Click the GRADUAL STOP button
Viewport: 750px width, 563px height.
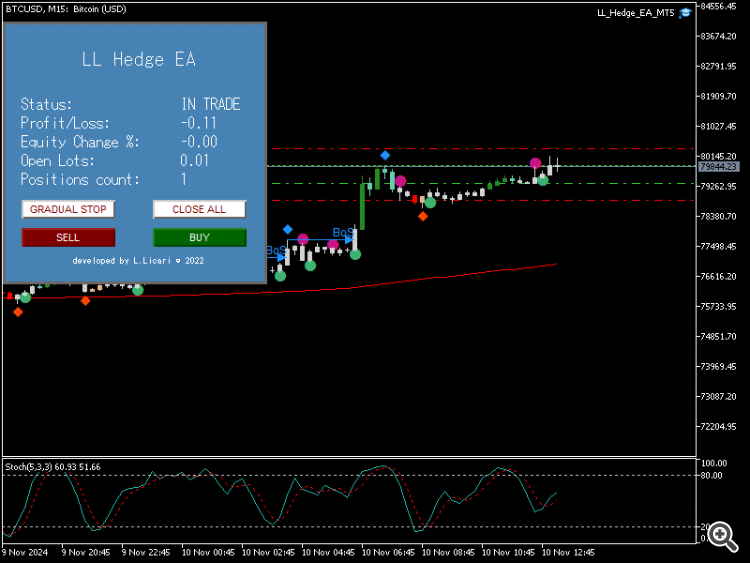68,209
